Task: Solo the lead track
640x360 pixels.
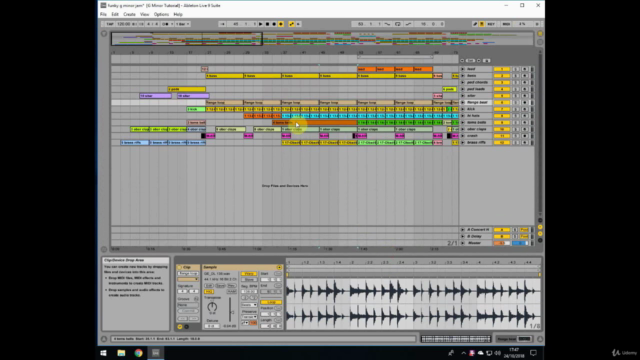Action: (516, 69)
